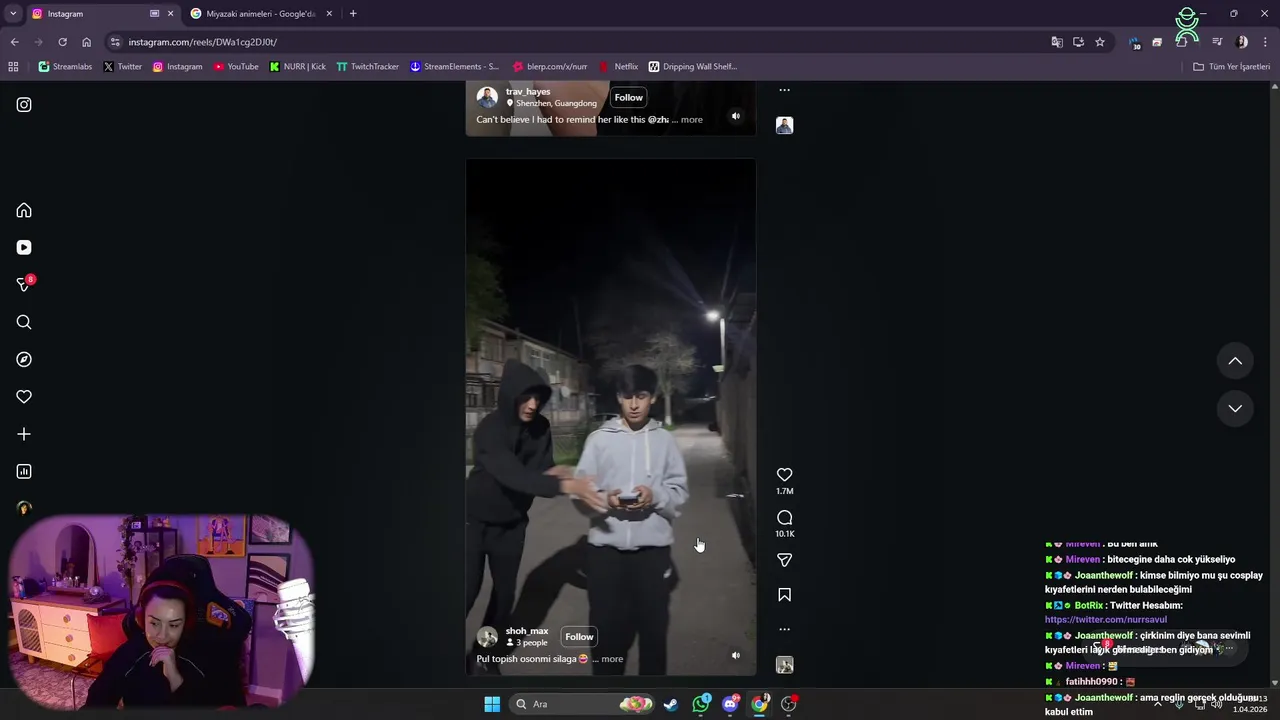Open the Twitter bookmark
The width and height of the screenshot is (1280, 720).
(123, 67)
